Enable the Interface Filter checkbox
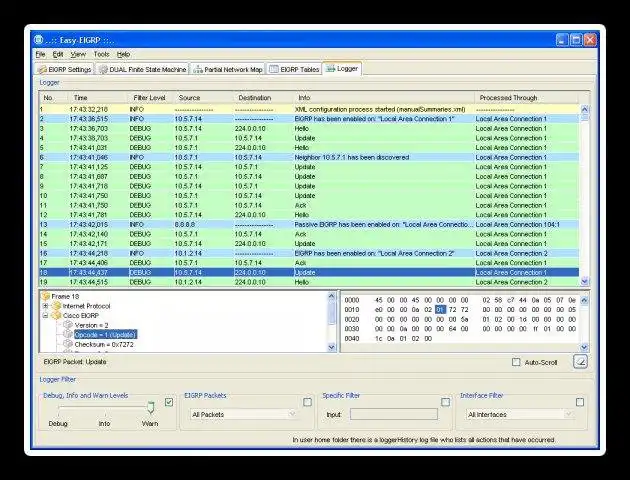 tap(580, 402)
